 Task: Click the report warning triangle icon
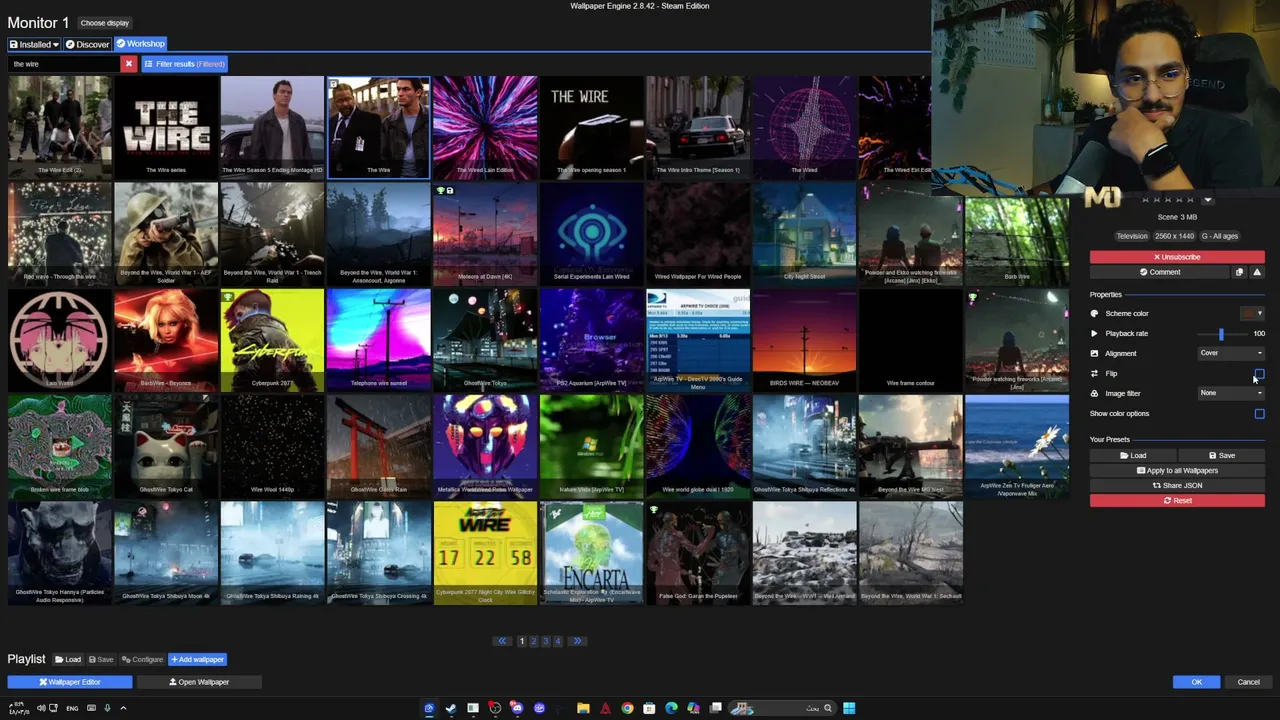(1257, 272)
